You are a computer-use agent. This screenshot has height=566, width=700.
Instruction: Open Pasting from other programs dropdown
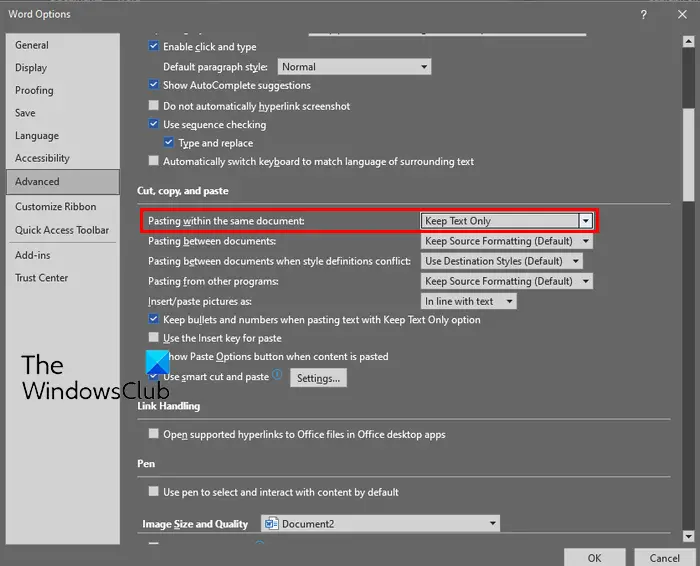tap(507, 281)
